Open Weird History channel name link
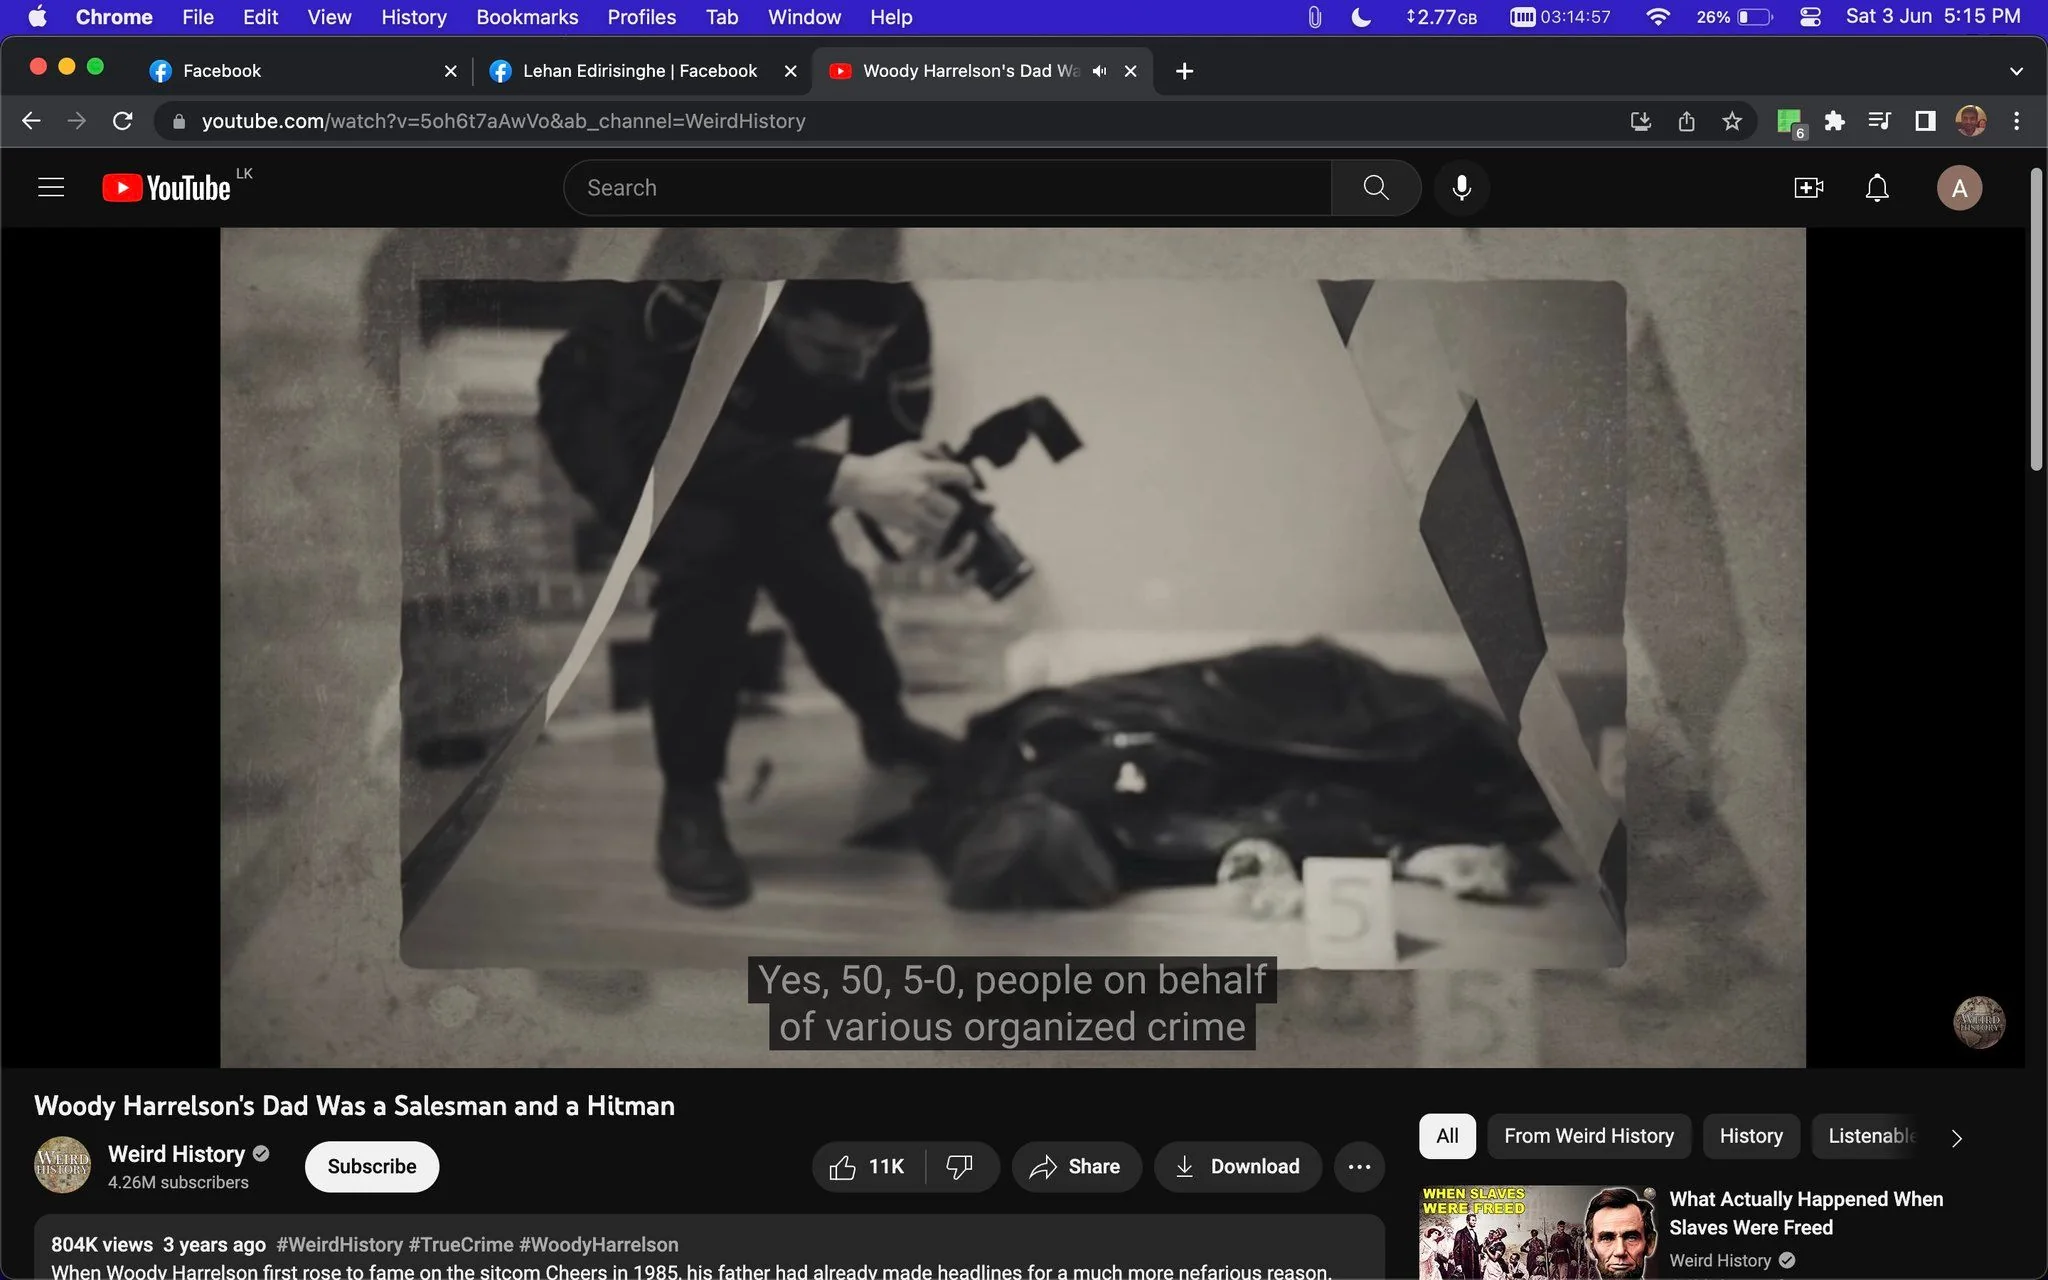This screenshot has height=1280, width=2048. point(176,1154)
